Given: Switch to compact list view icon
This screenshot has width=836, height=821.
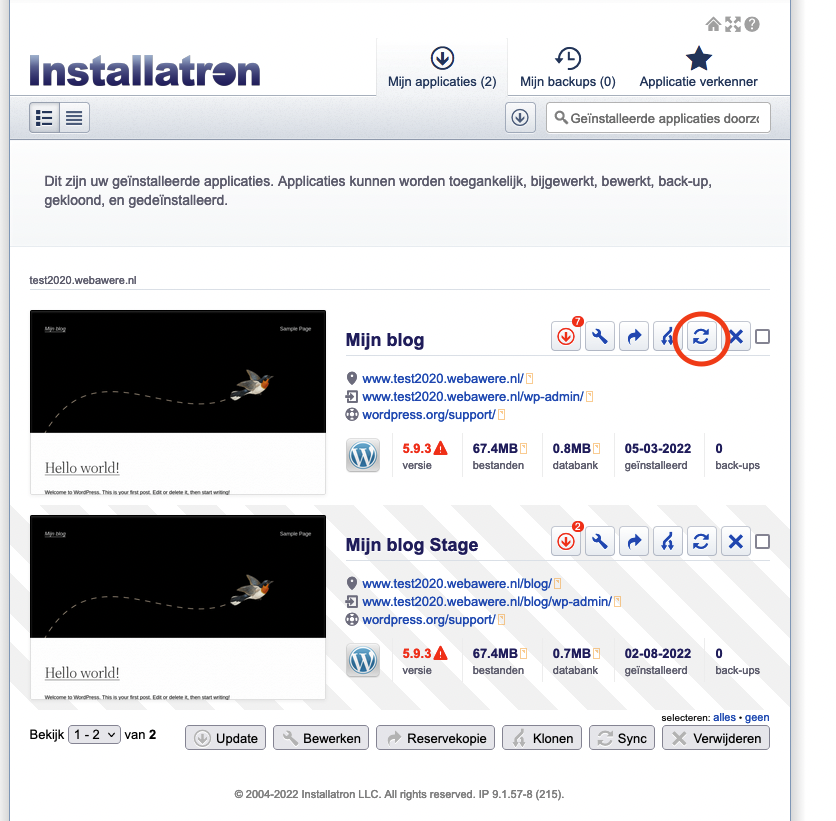Looking at the screenshot, I should [74, 117].
